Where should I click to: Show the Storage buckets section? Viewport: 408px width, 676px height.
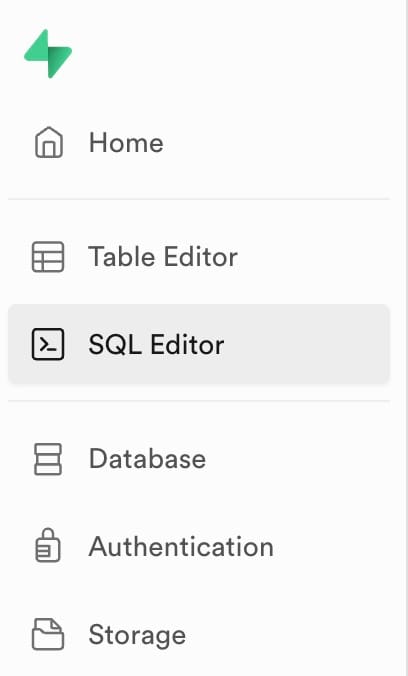click(x=199, y=635)
